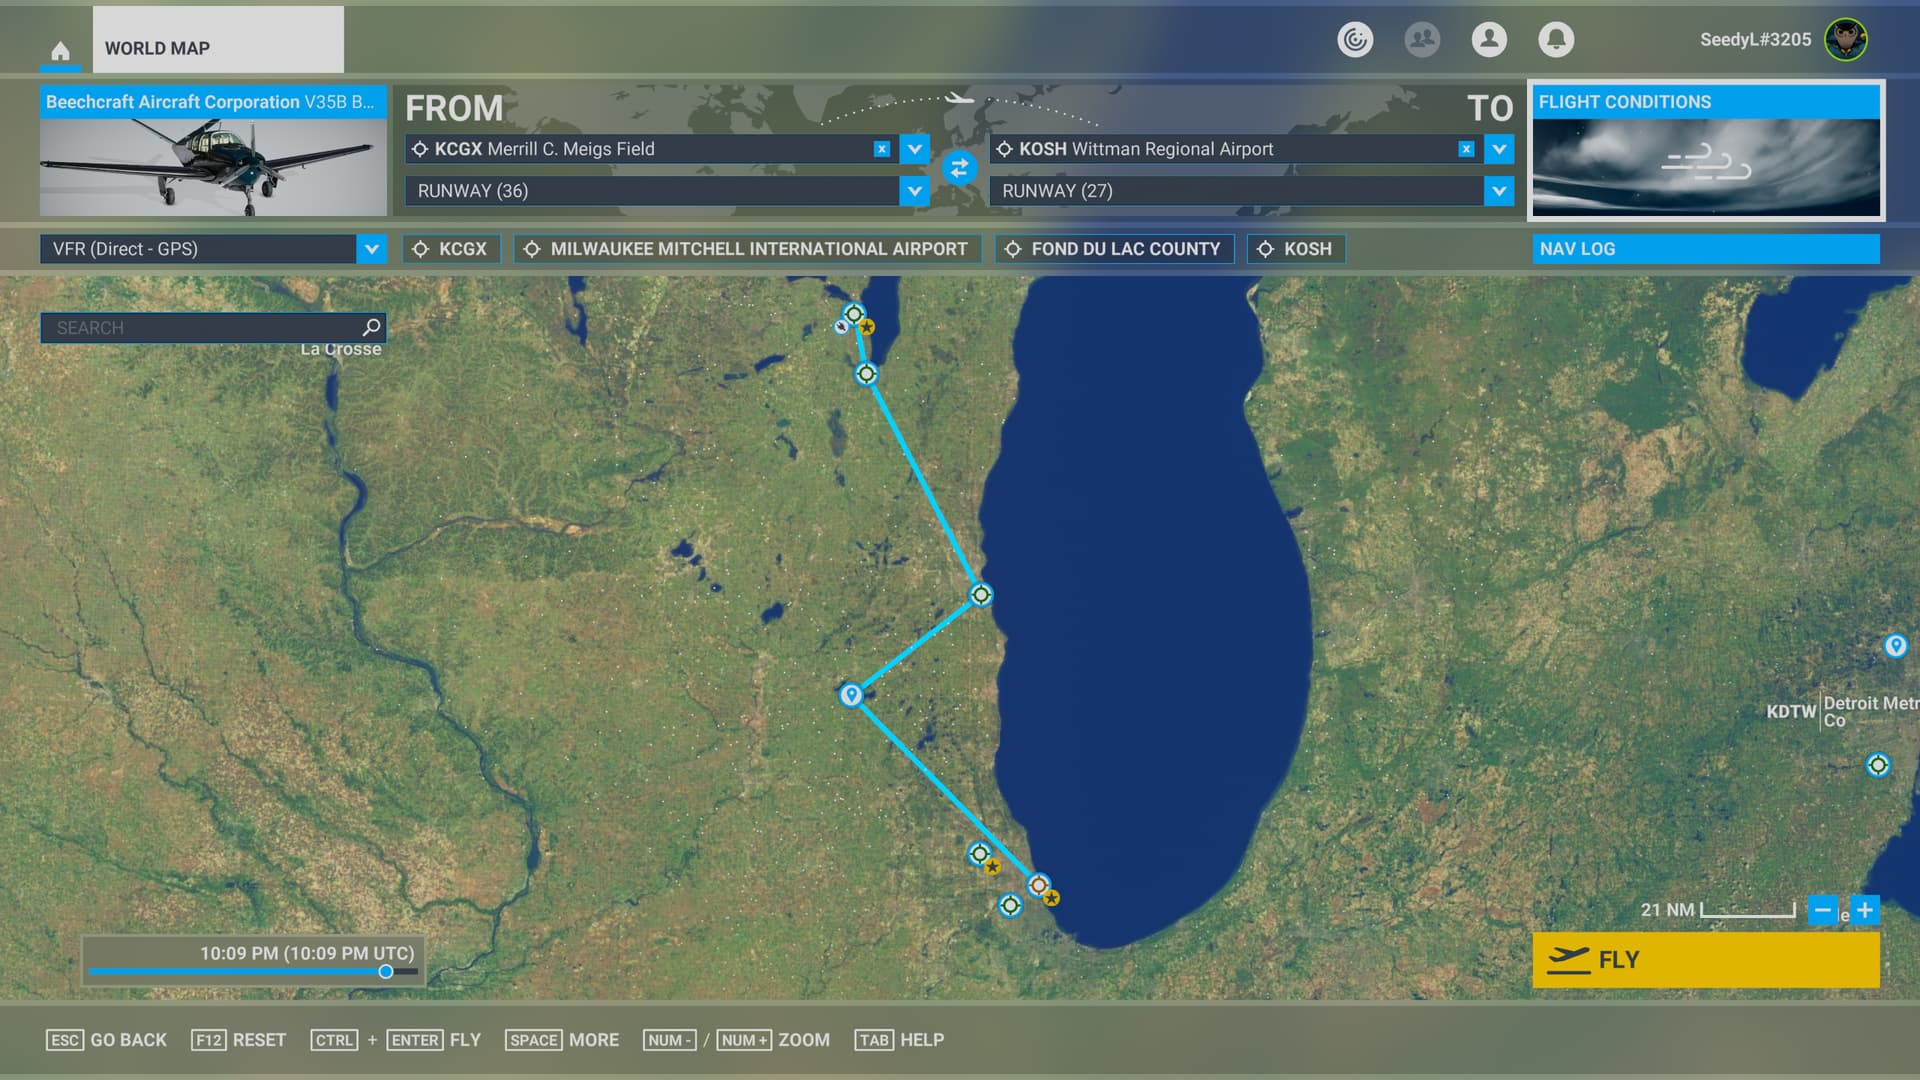Open the Flight Conditions weather panel
This screenshot has height=1080, width=1920.
1705,150
